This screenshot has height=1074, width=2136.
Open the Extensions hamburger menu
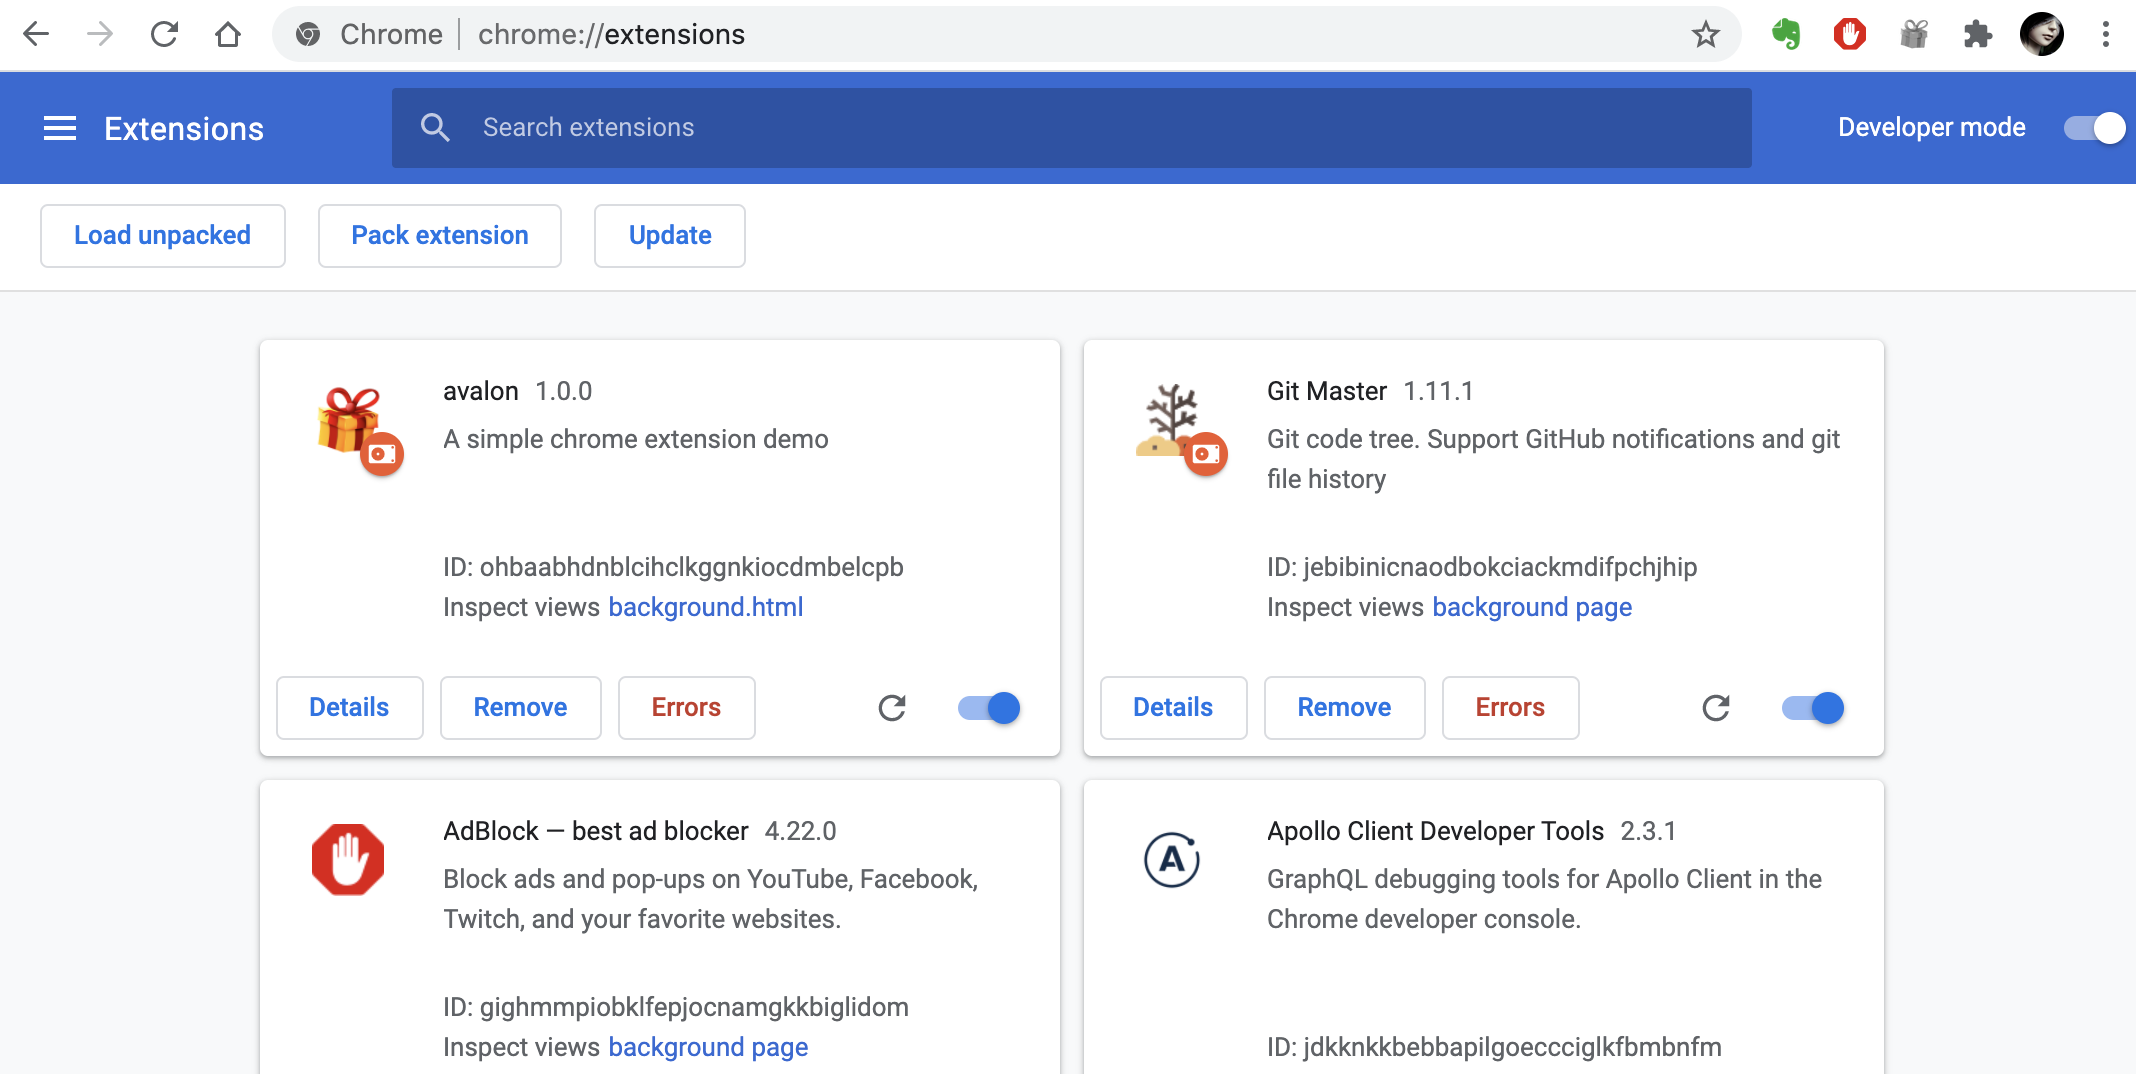click(60, 128)
